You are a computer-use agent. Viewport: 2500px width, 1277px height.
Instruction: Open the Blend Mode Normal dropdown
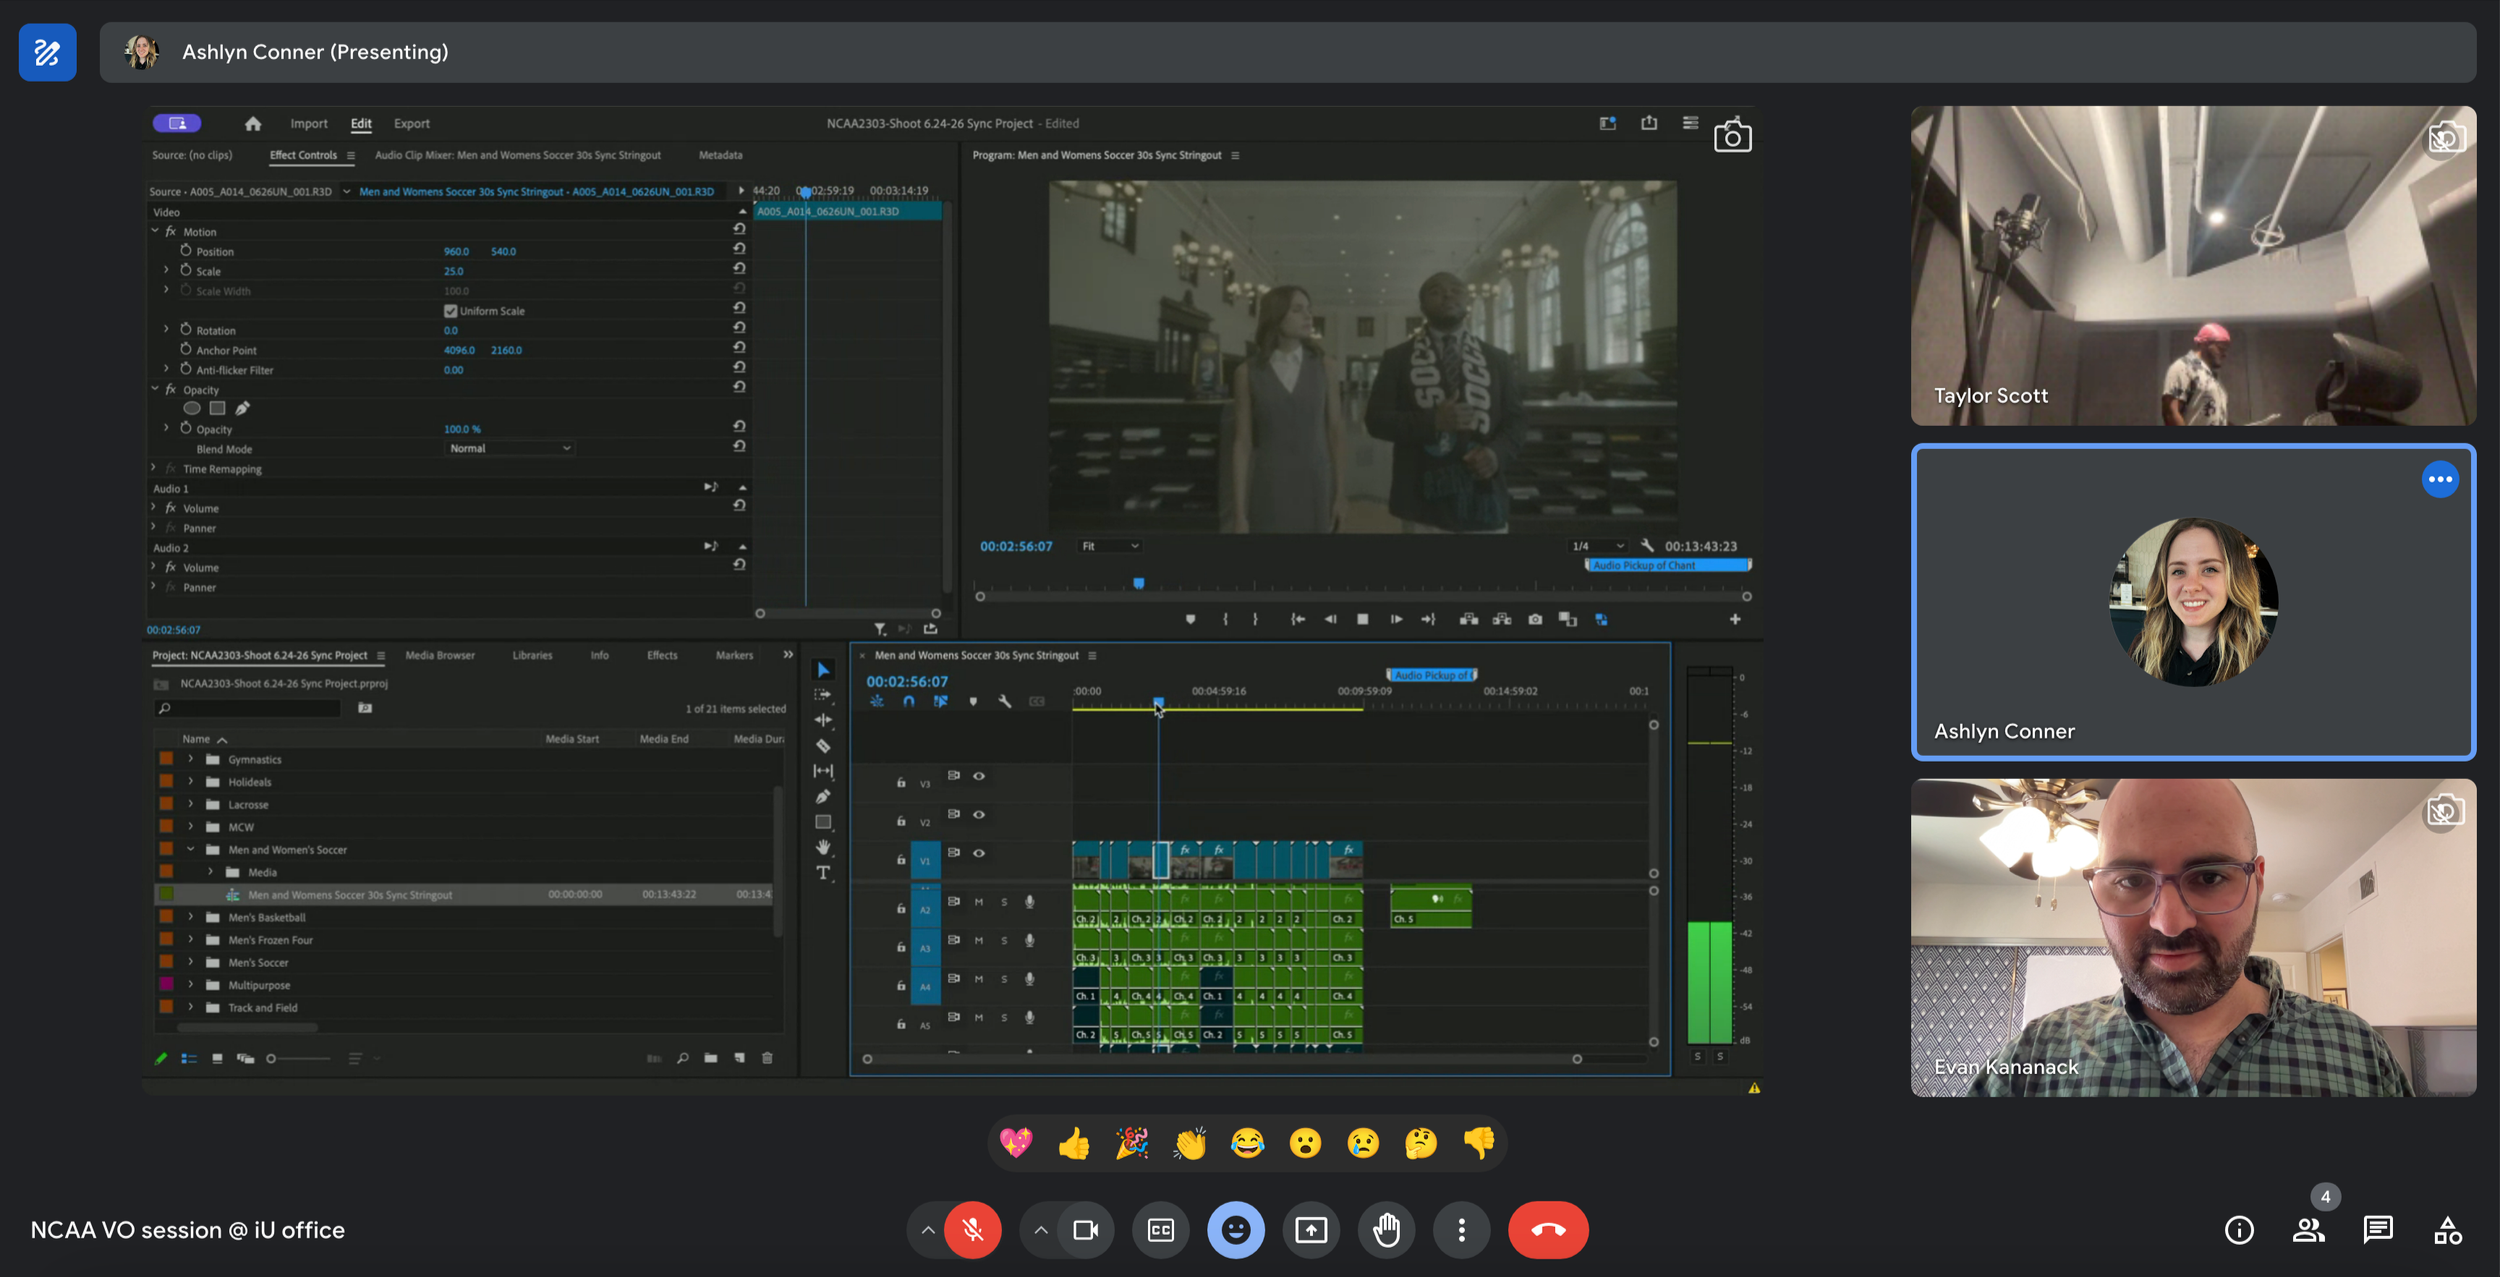(x=509, y=449)
